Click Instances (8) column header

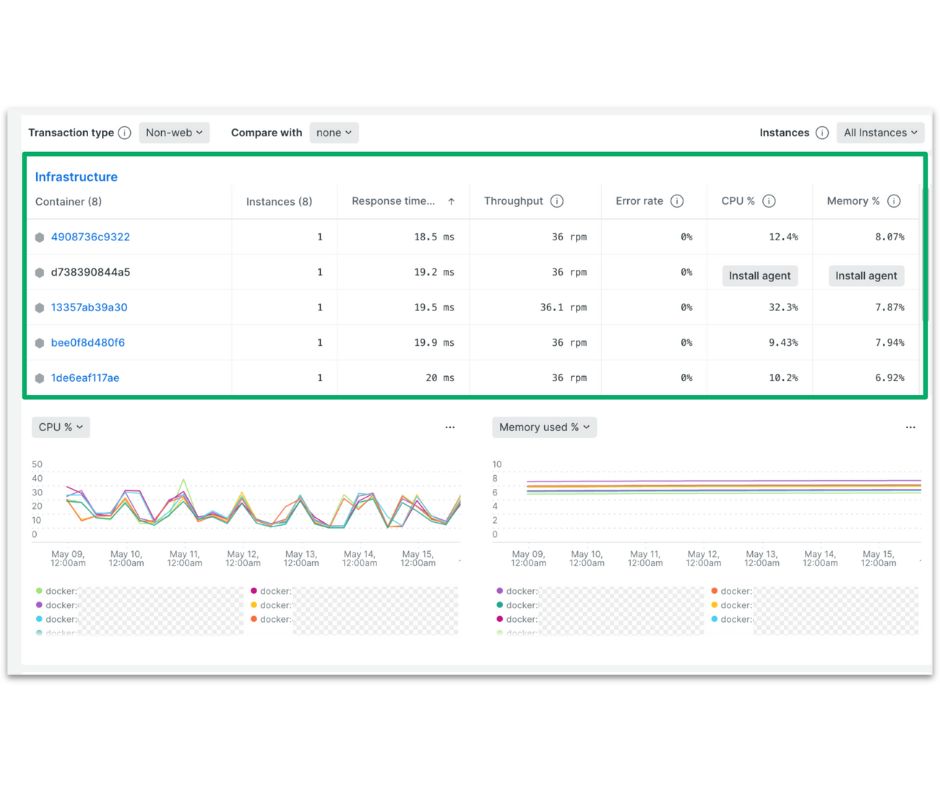pos(279,201)
